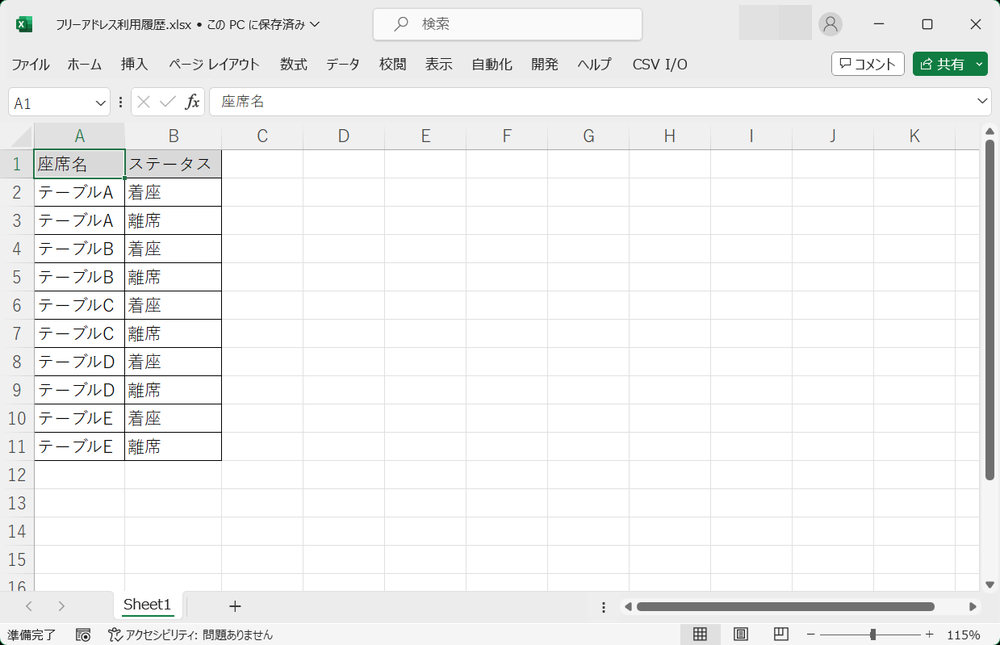Click the insert function fx icon
The image size is (1000, 645).
192,102
